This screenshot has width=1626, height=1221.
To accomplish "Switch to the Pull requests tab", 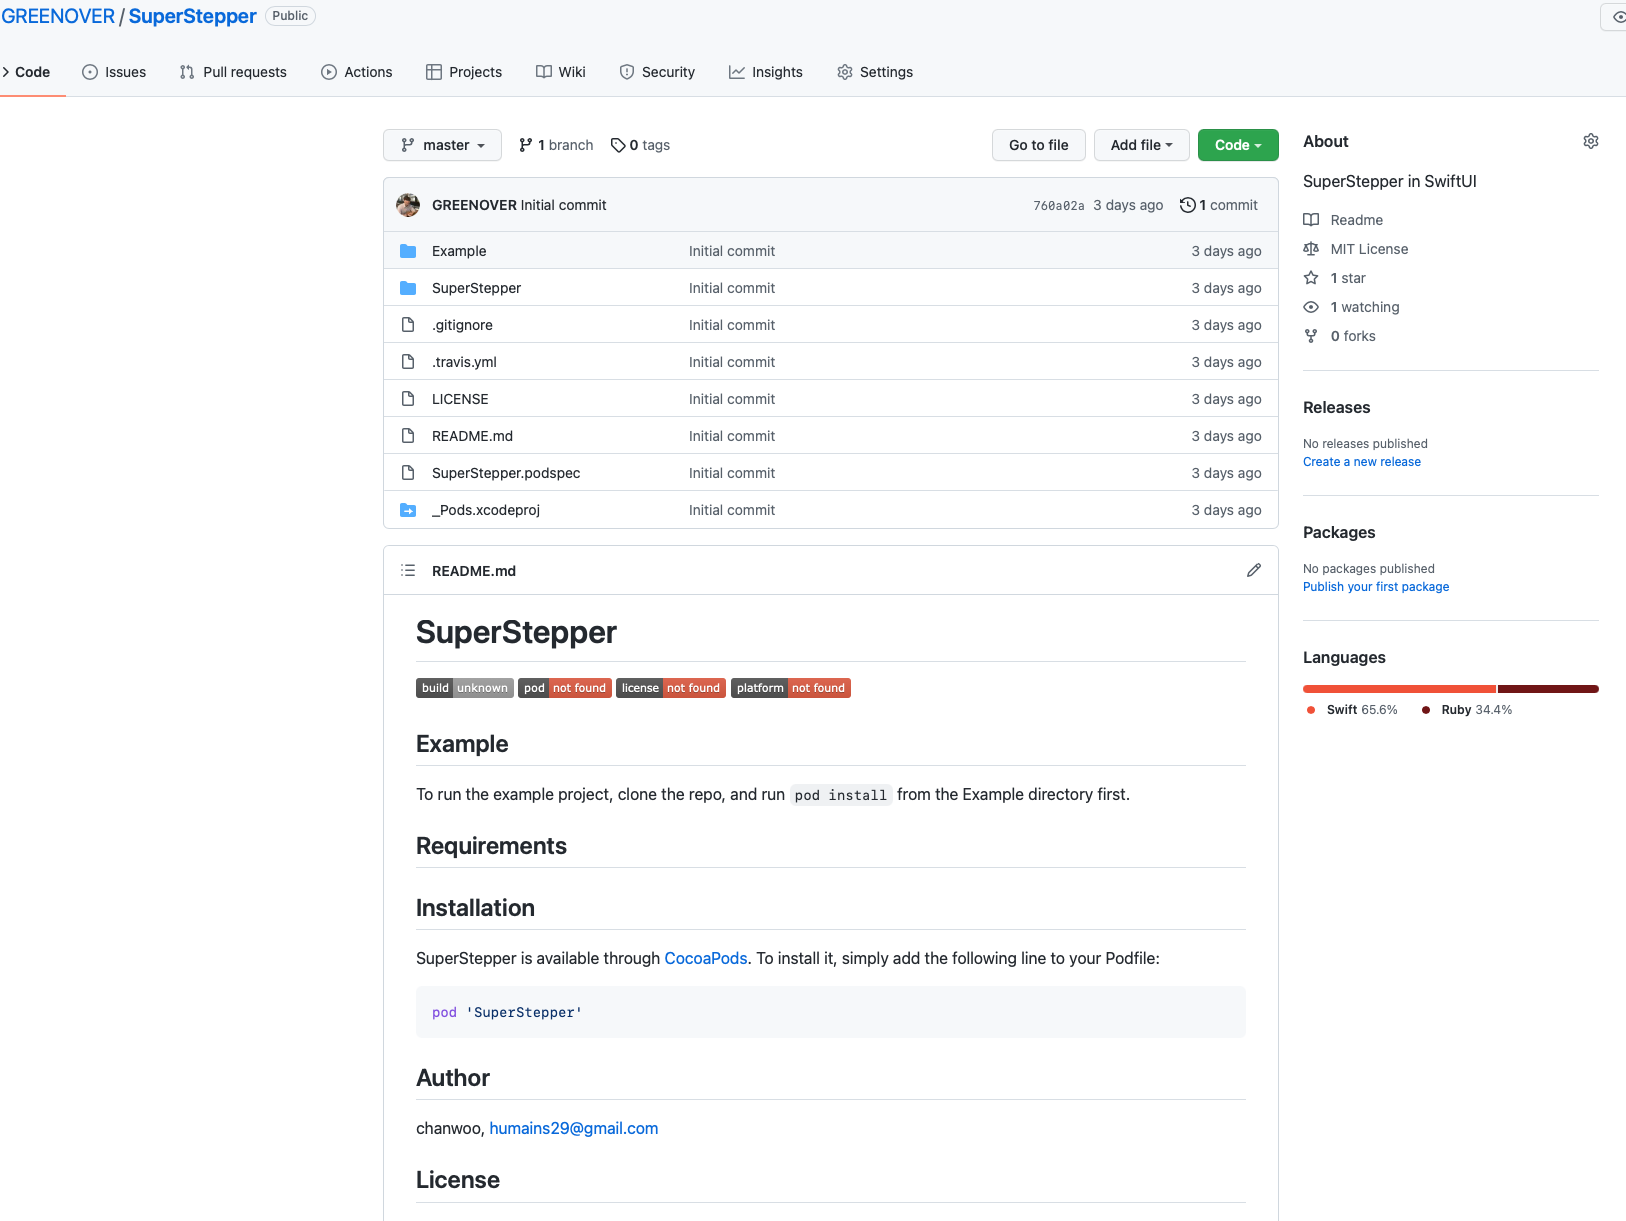I will coord(233,72).
